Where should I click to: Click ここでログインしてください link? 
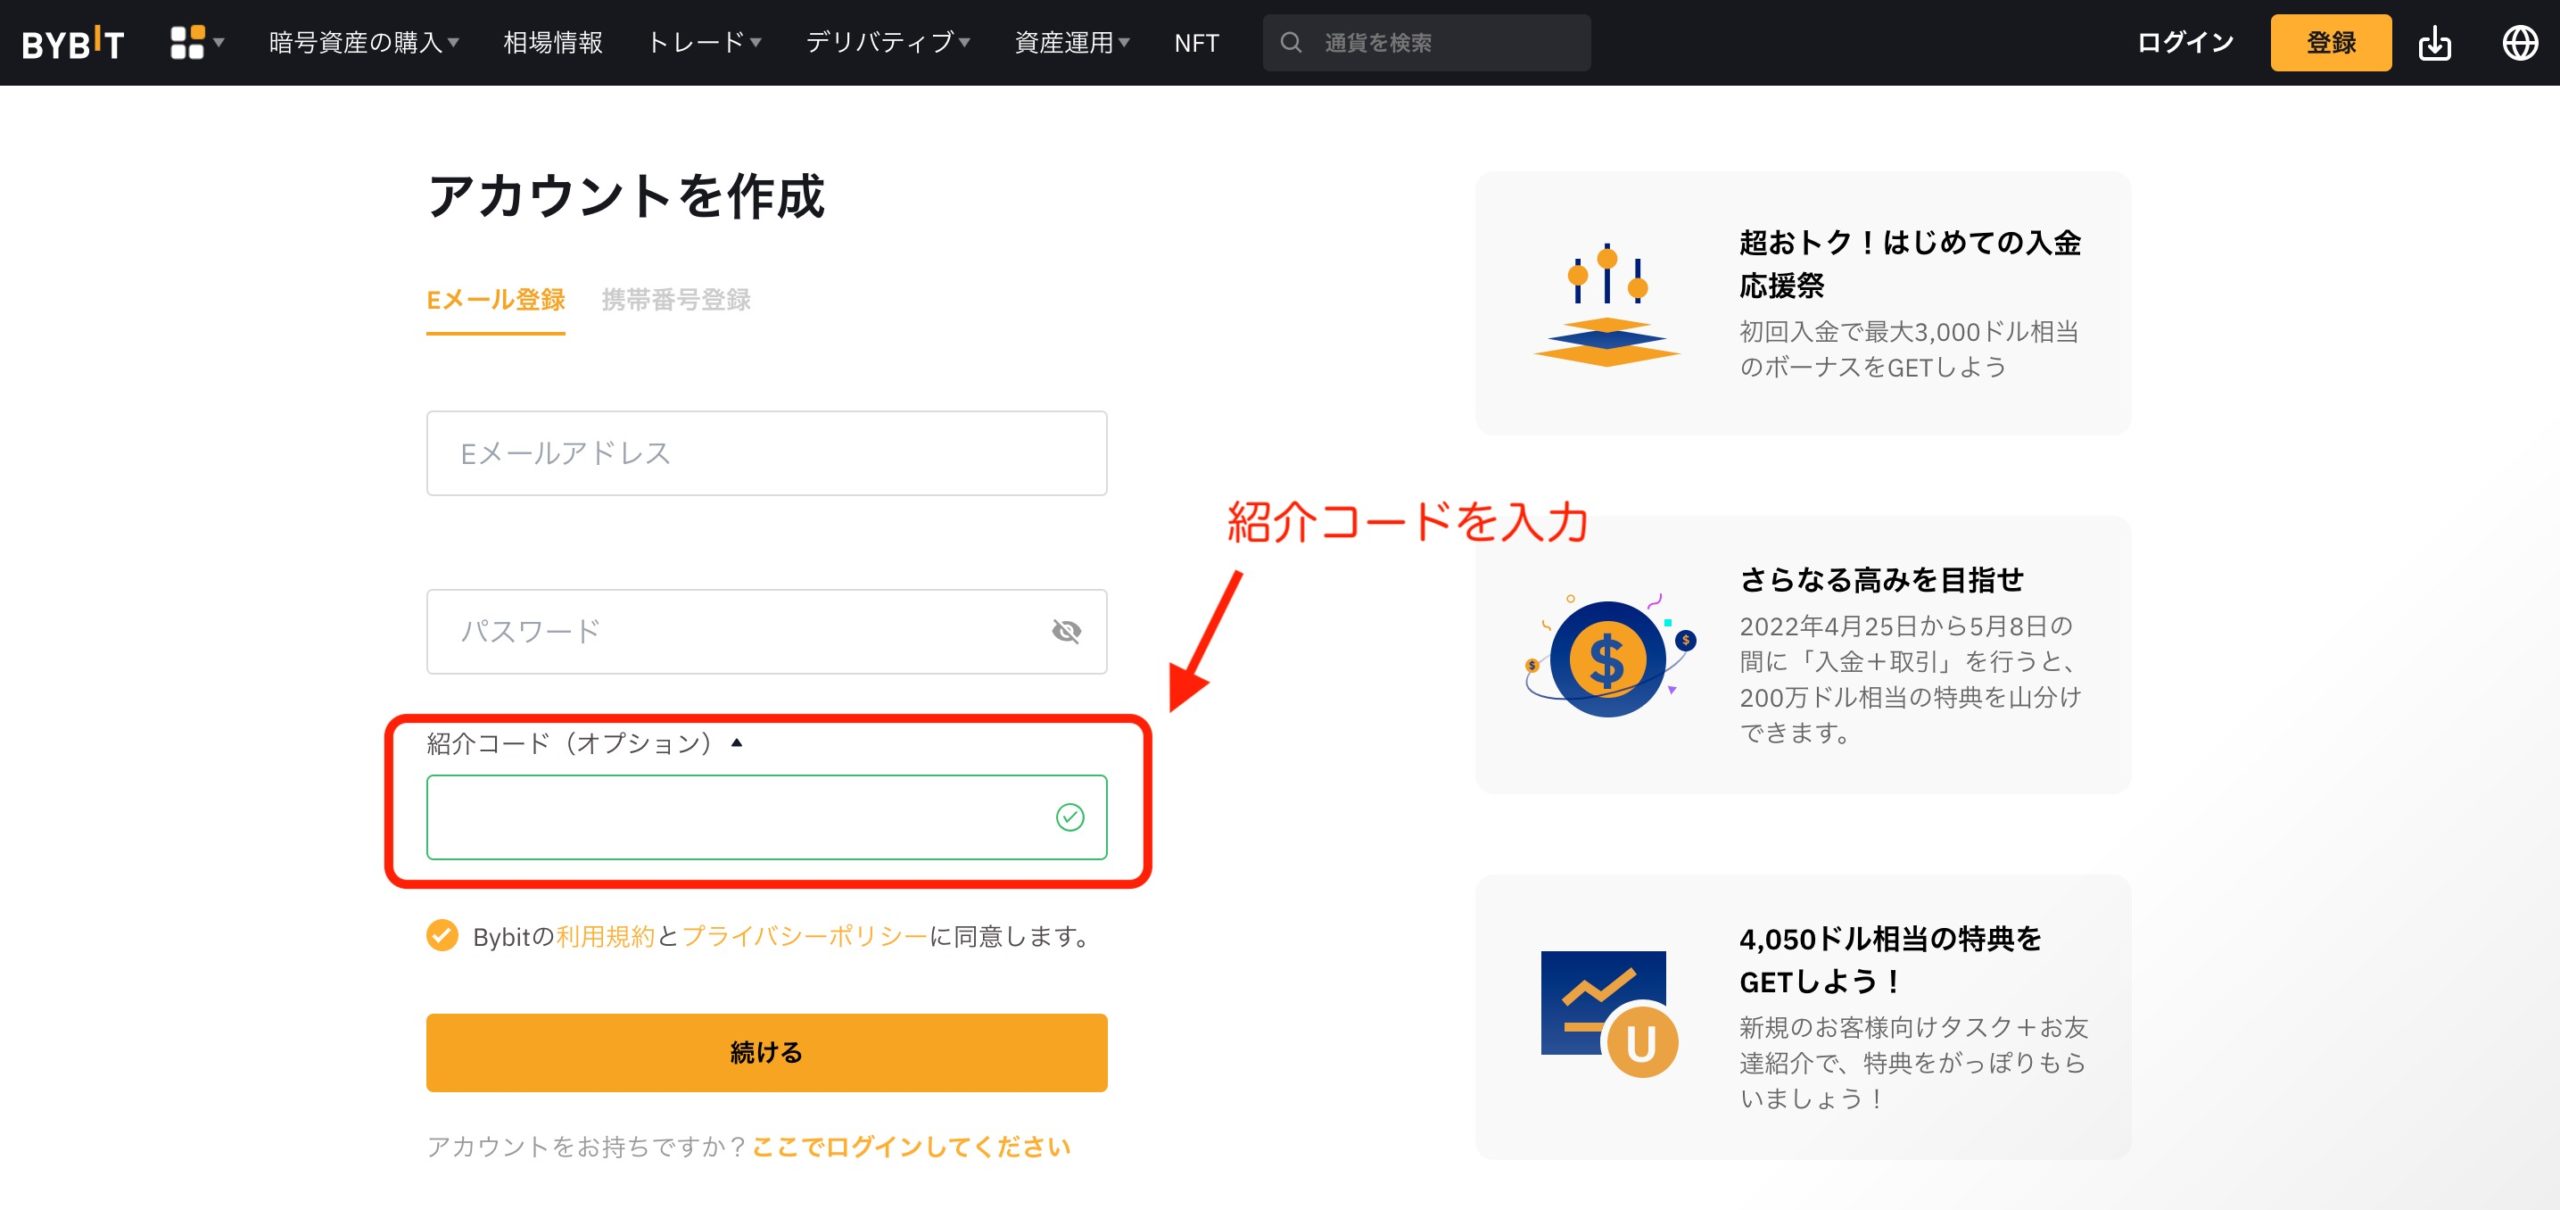911,1146
